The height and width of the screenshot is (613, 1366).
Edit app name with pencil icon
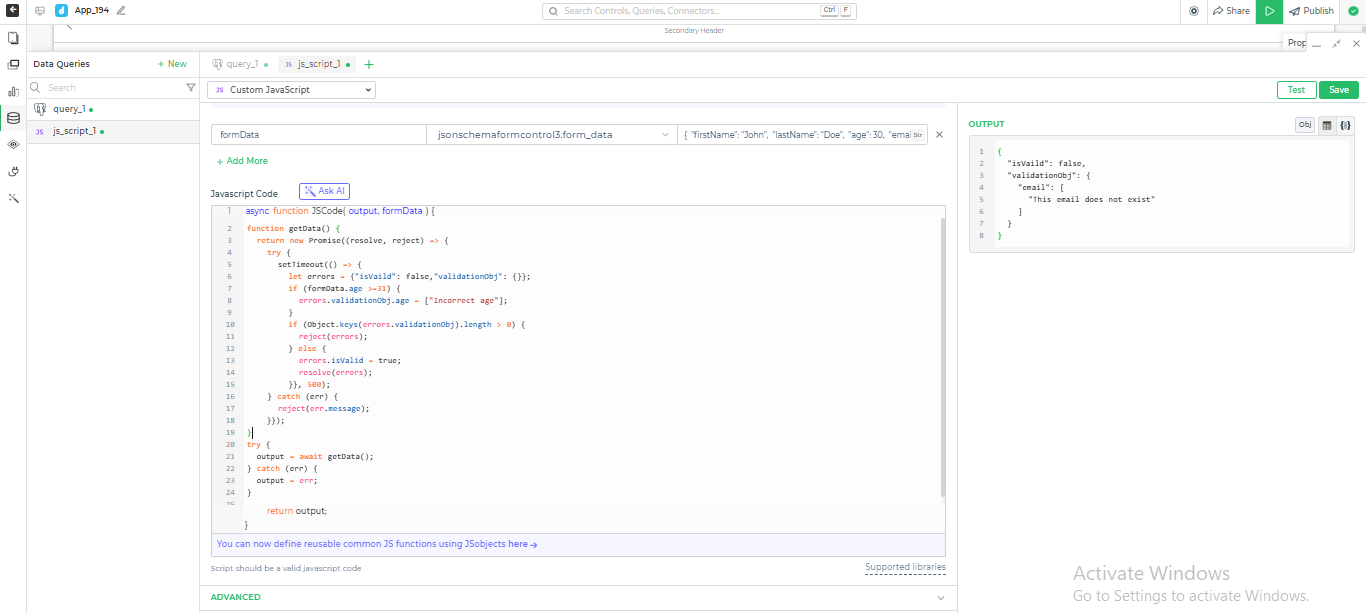coord(121,11)
